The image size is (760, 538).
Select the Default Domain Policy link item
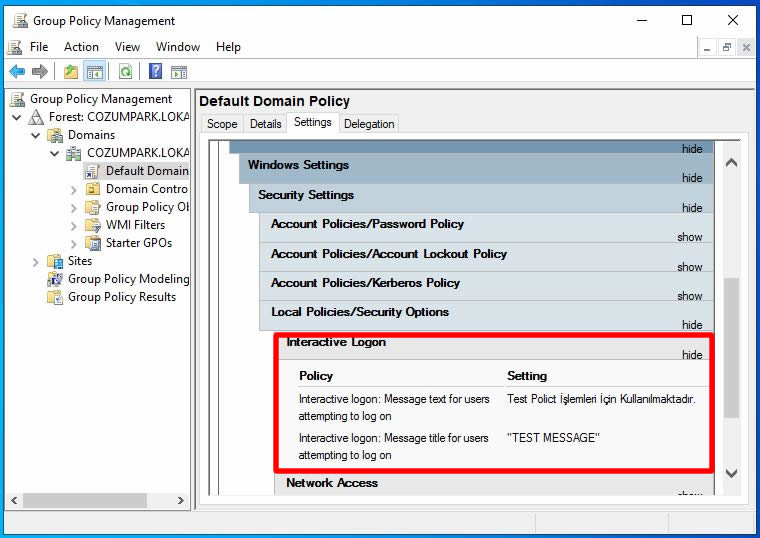pos(146,171)
